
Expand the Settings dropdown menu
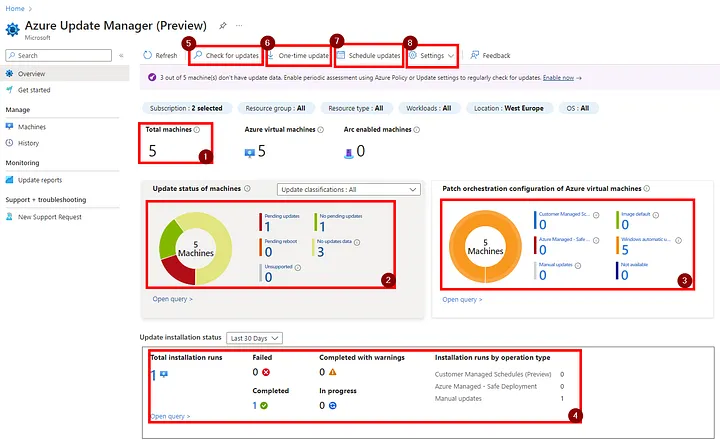click(451, 56)
